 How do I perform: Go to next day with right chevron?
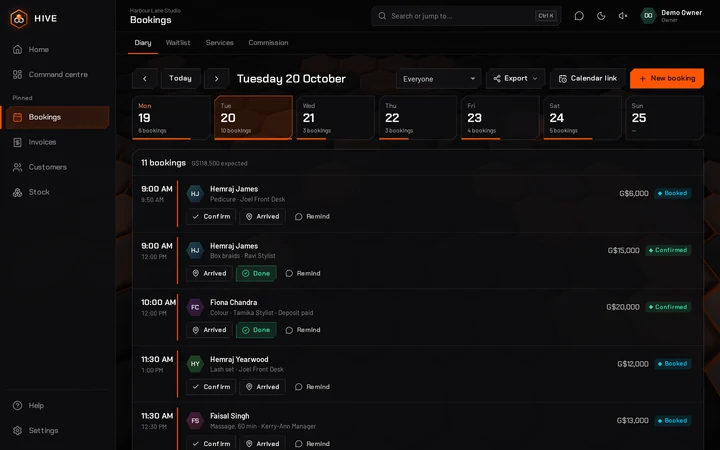click(x=217, y=79)
